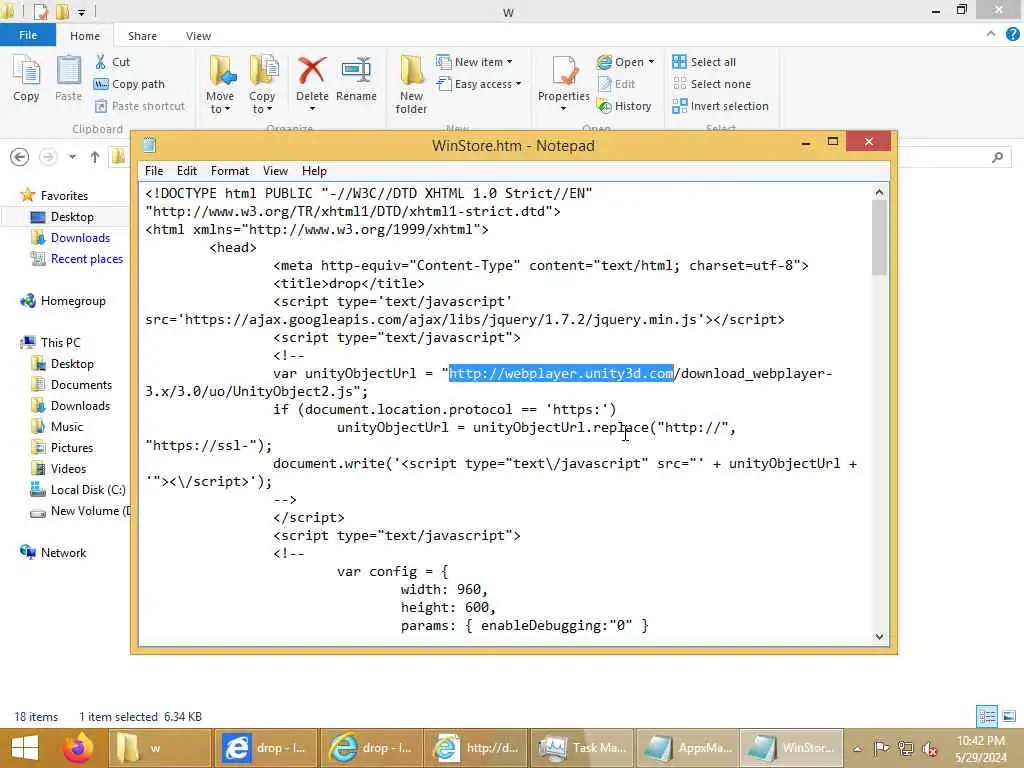Select the Cut scissors command
The image size is (1024, 768).
click(x=112, y=62)
